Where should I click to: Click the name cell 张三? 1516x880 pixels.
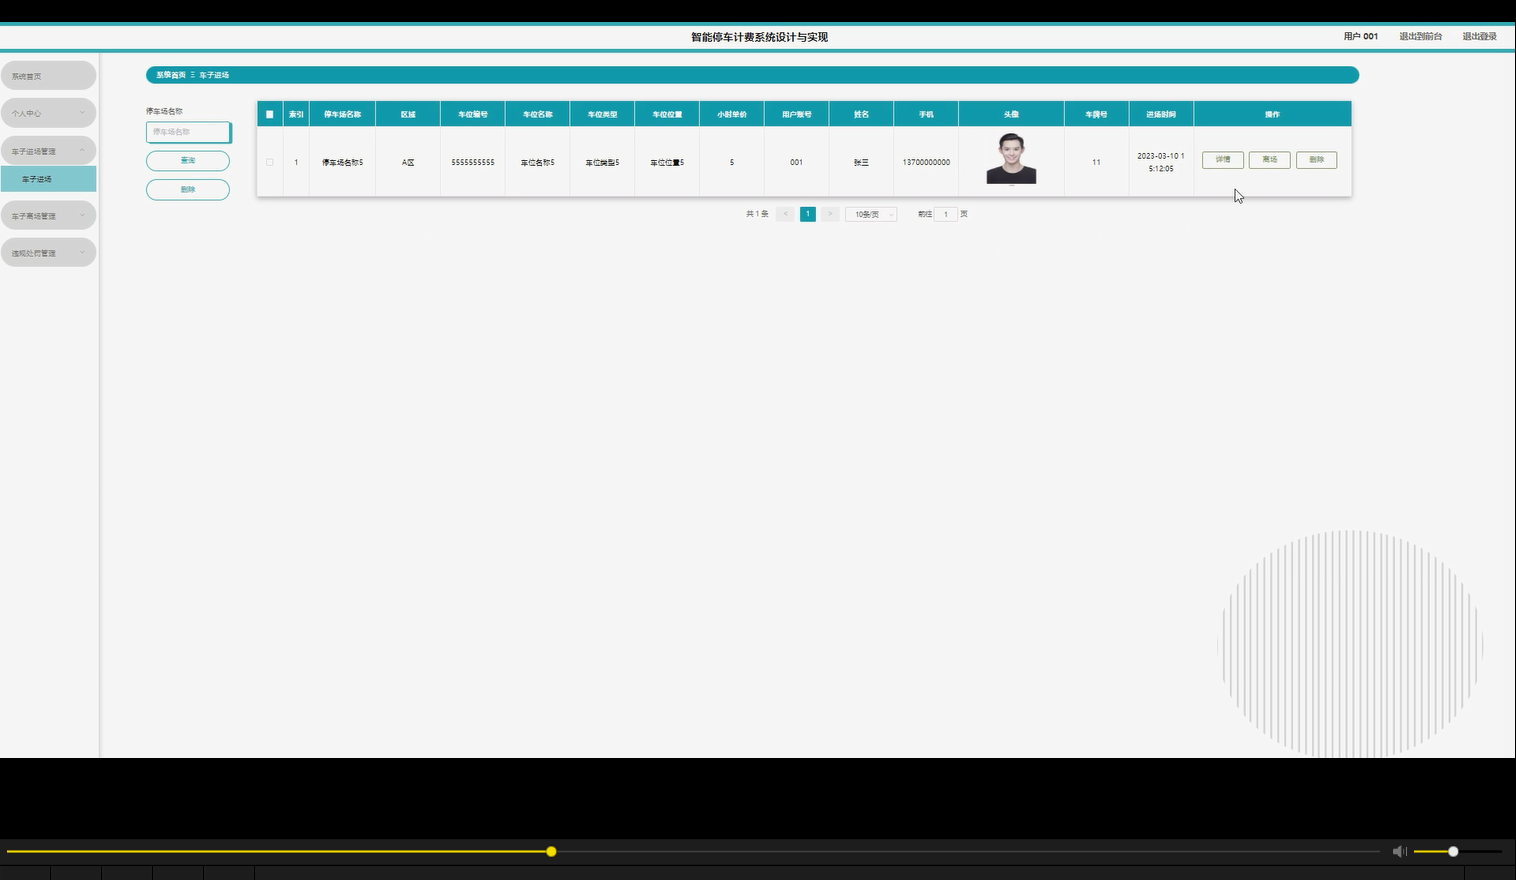861,162
